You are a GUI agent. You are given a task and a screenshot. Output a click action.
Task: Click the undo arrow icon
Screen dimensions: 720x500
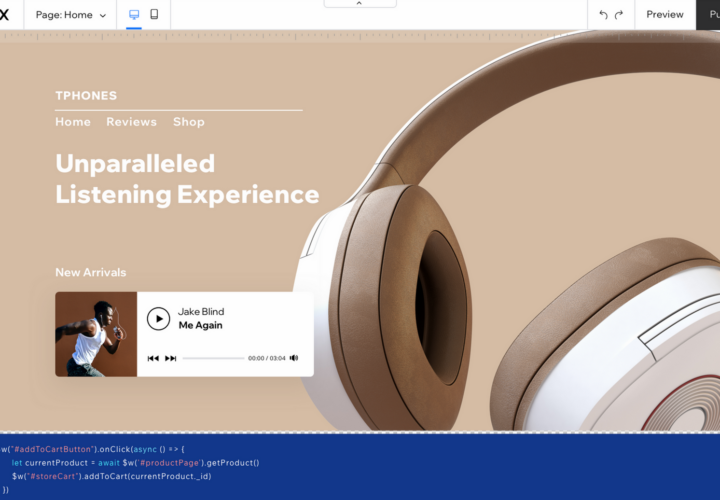tap(603, 15)
